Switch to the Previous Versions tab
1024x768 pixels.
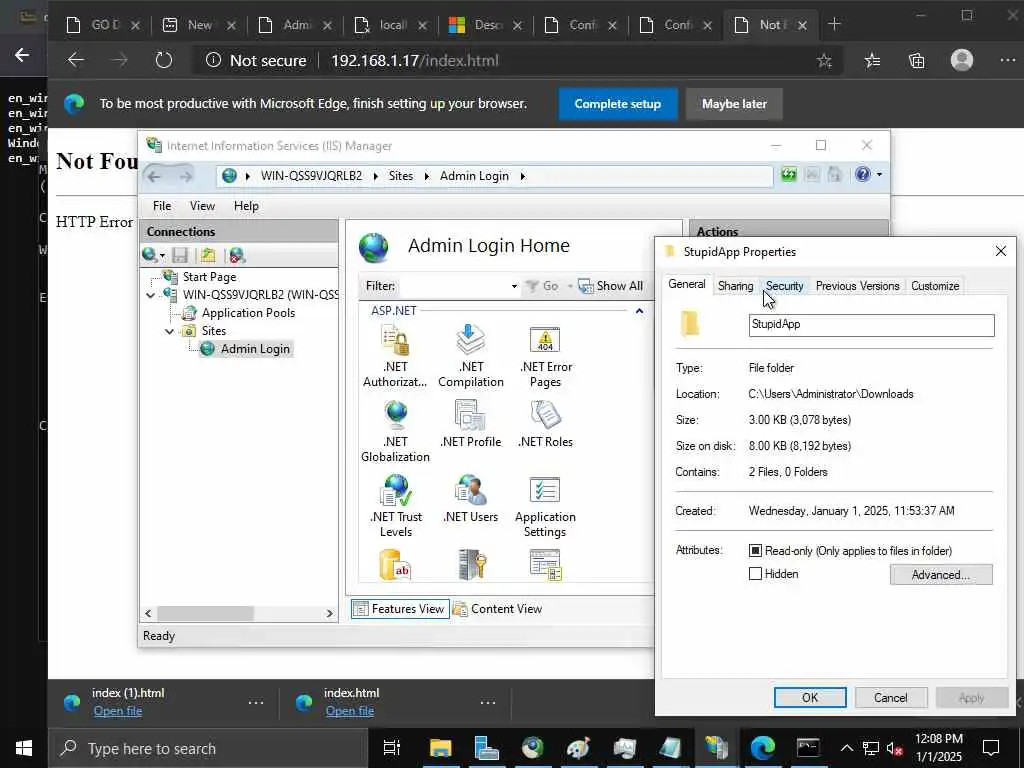(x=857, y=286)
